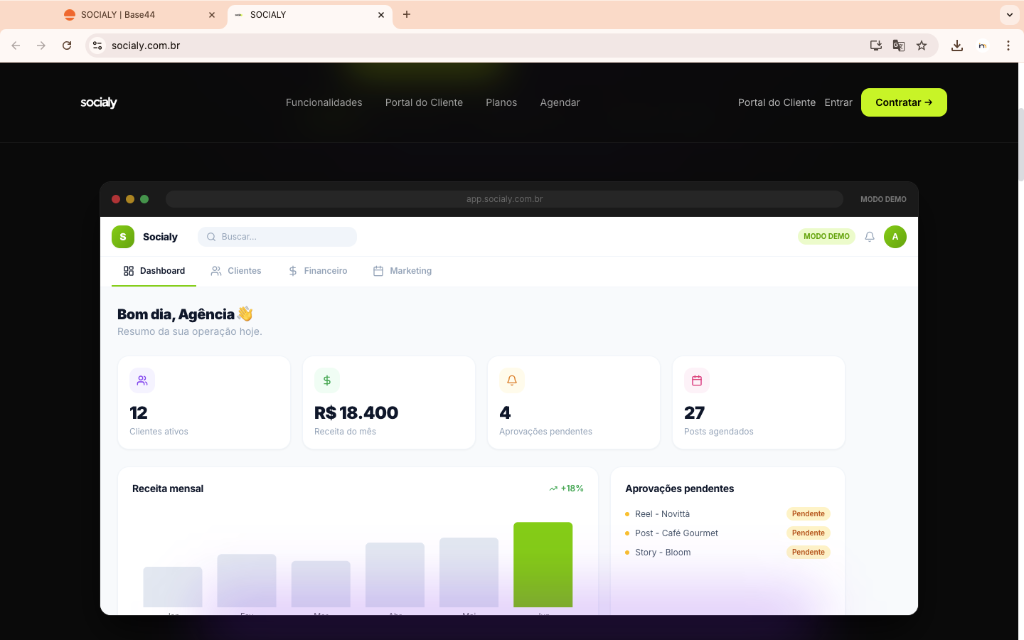Click the browser forward arrow
Image resolution: width=1024 pixels, height=640 pixels.
[x=41, y=46]
